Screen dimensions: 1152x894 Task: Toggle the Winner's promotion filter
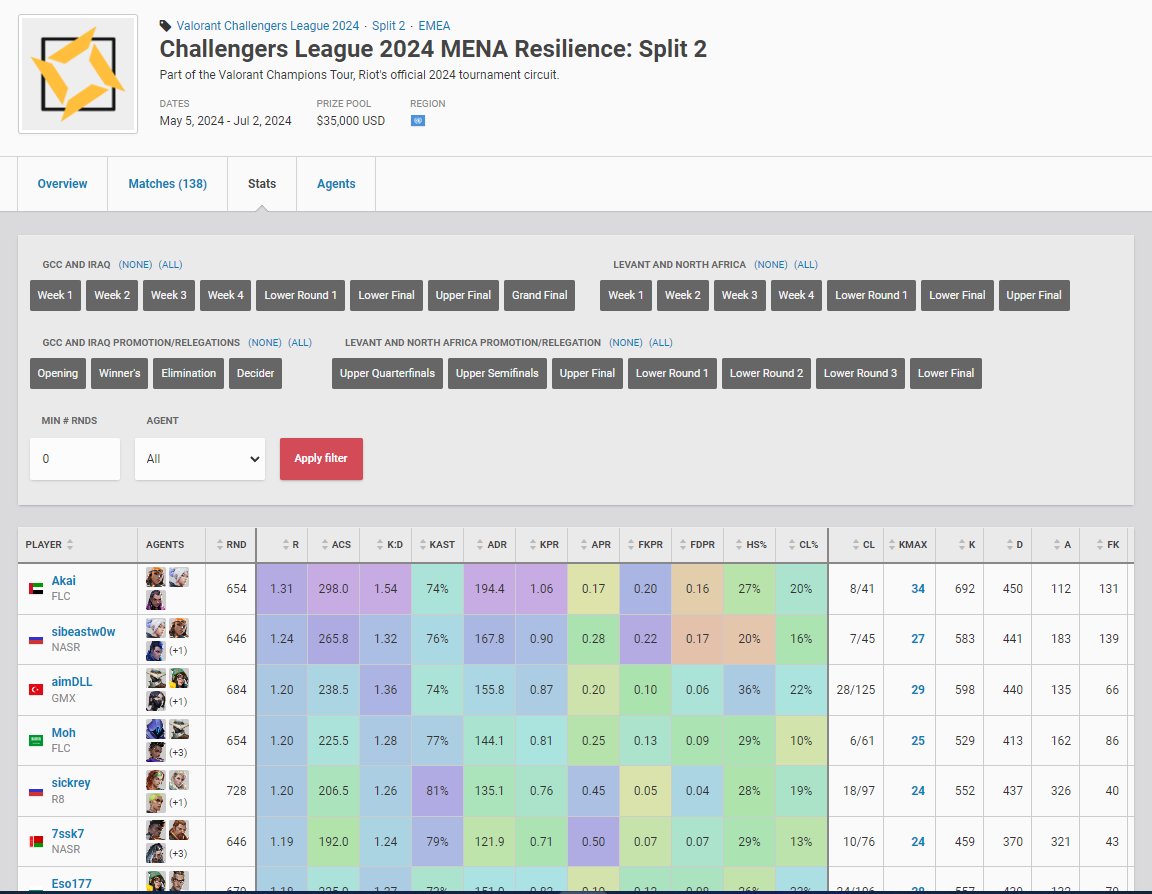(x=120, y=373)
